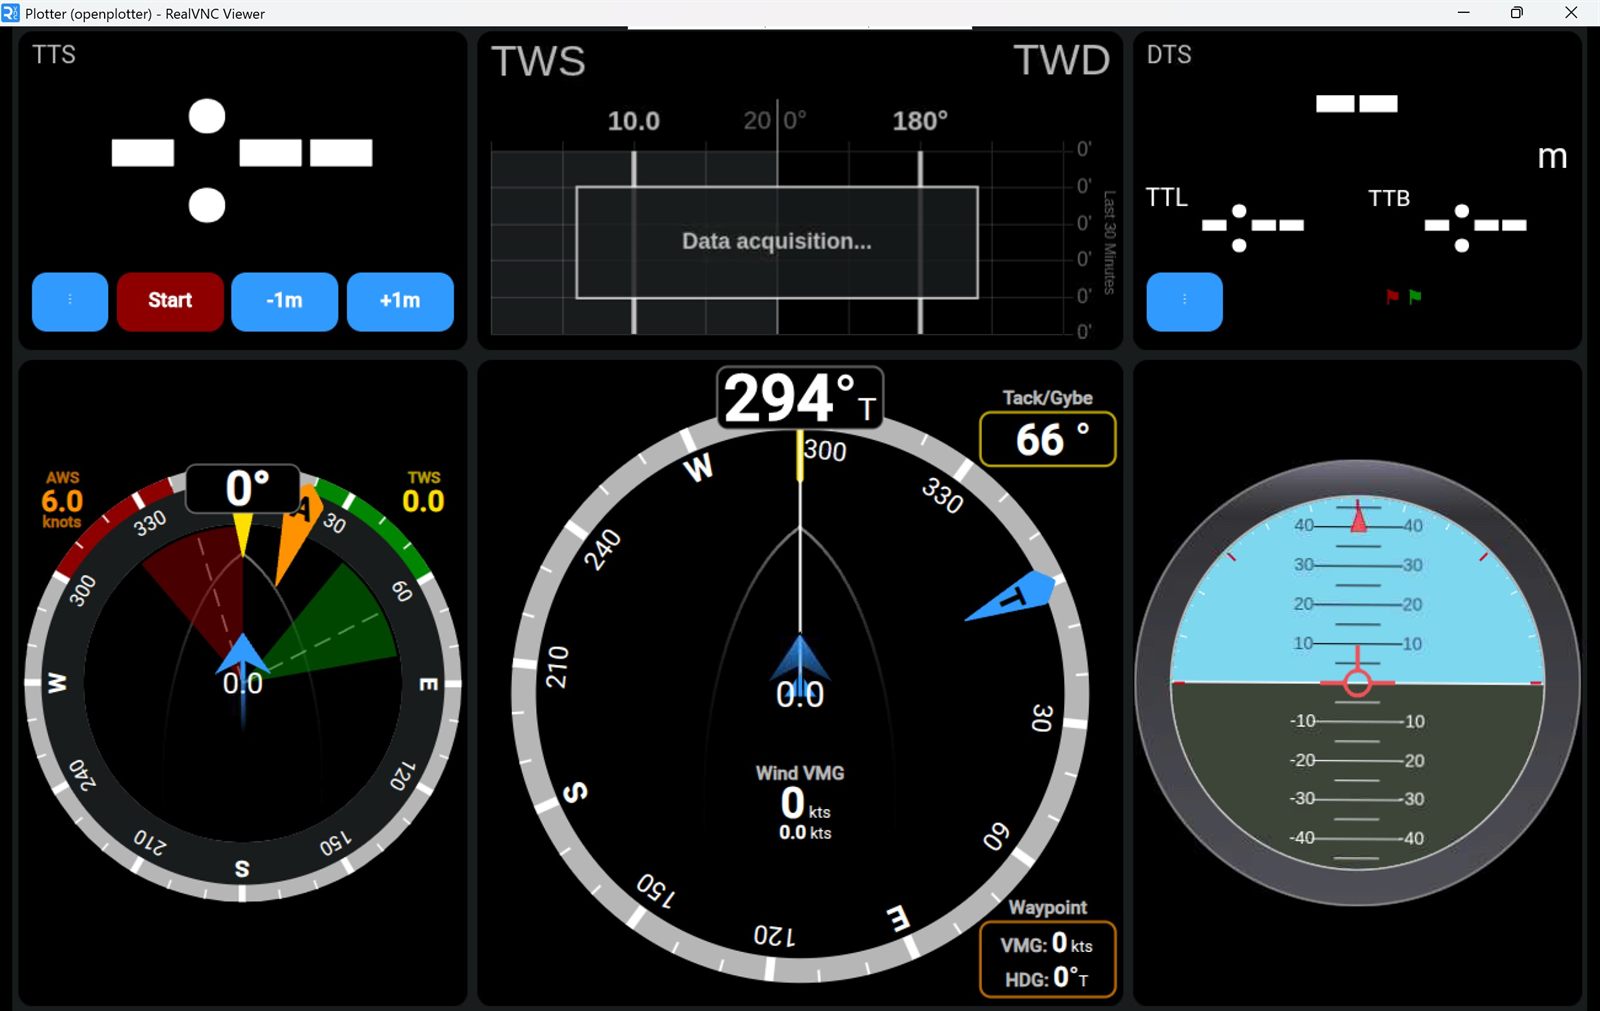Click the boat icon in main compass
1600x1011 pixels.
pyautogui.click(x=800, y=660)
